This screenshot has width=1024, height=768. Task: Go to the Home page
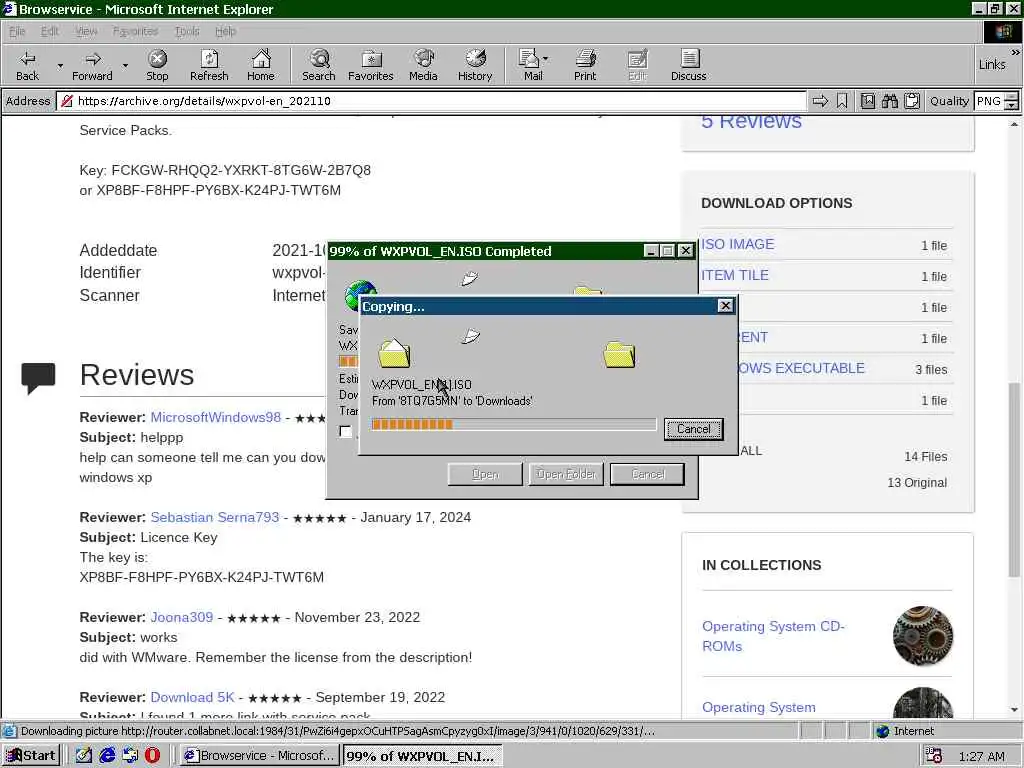click(x=261, y=65)
